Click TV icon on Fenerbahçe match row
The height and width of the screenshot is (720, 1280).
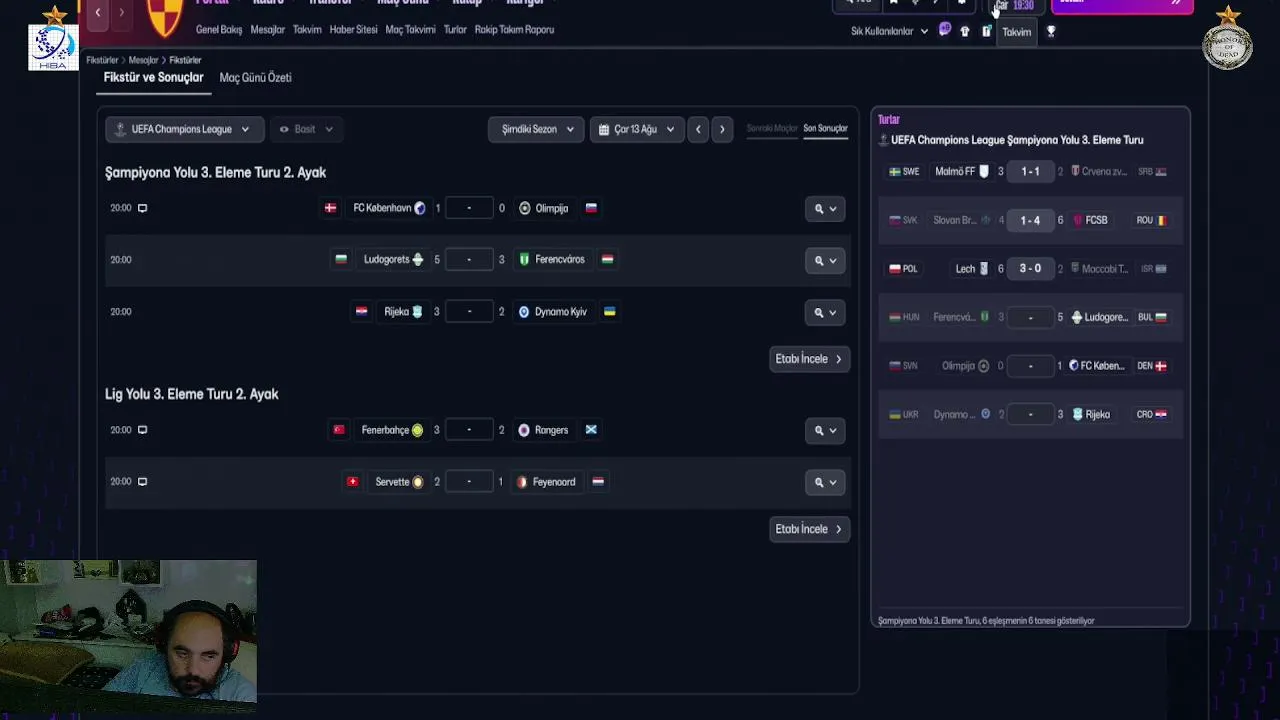142,430
